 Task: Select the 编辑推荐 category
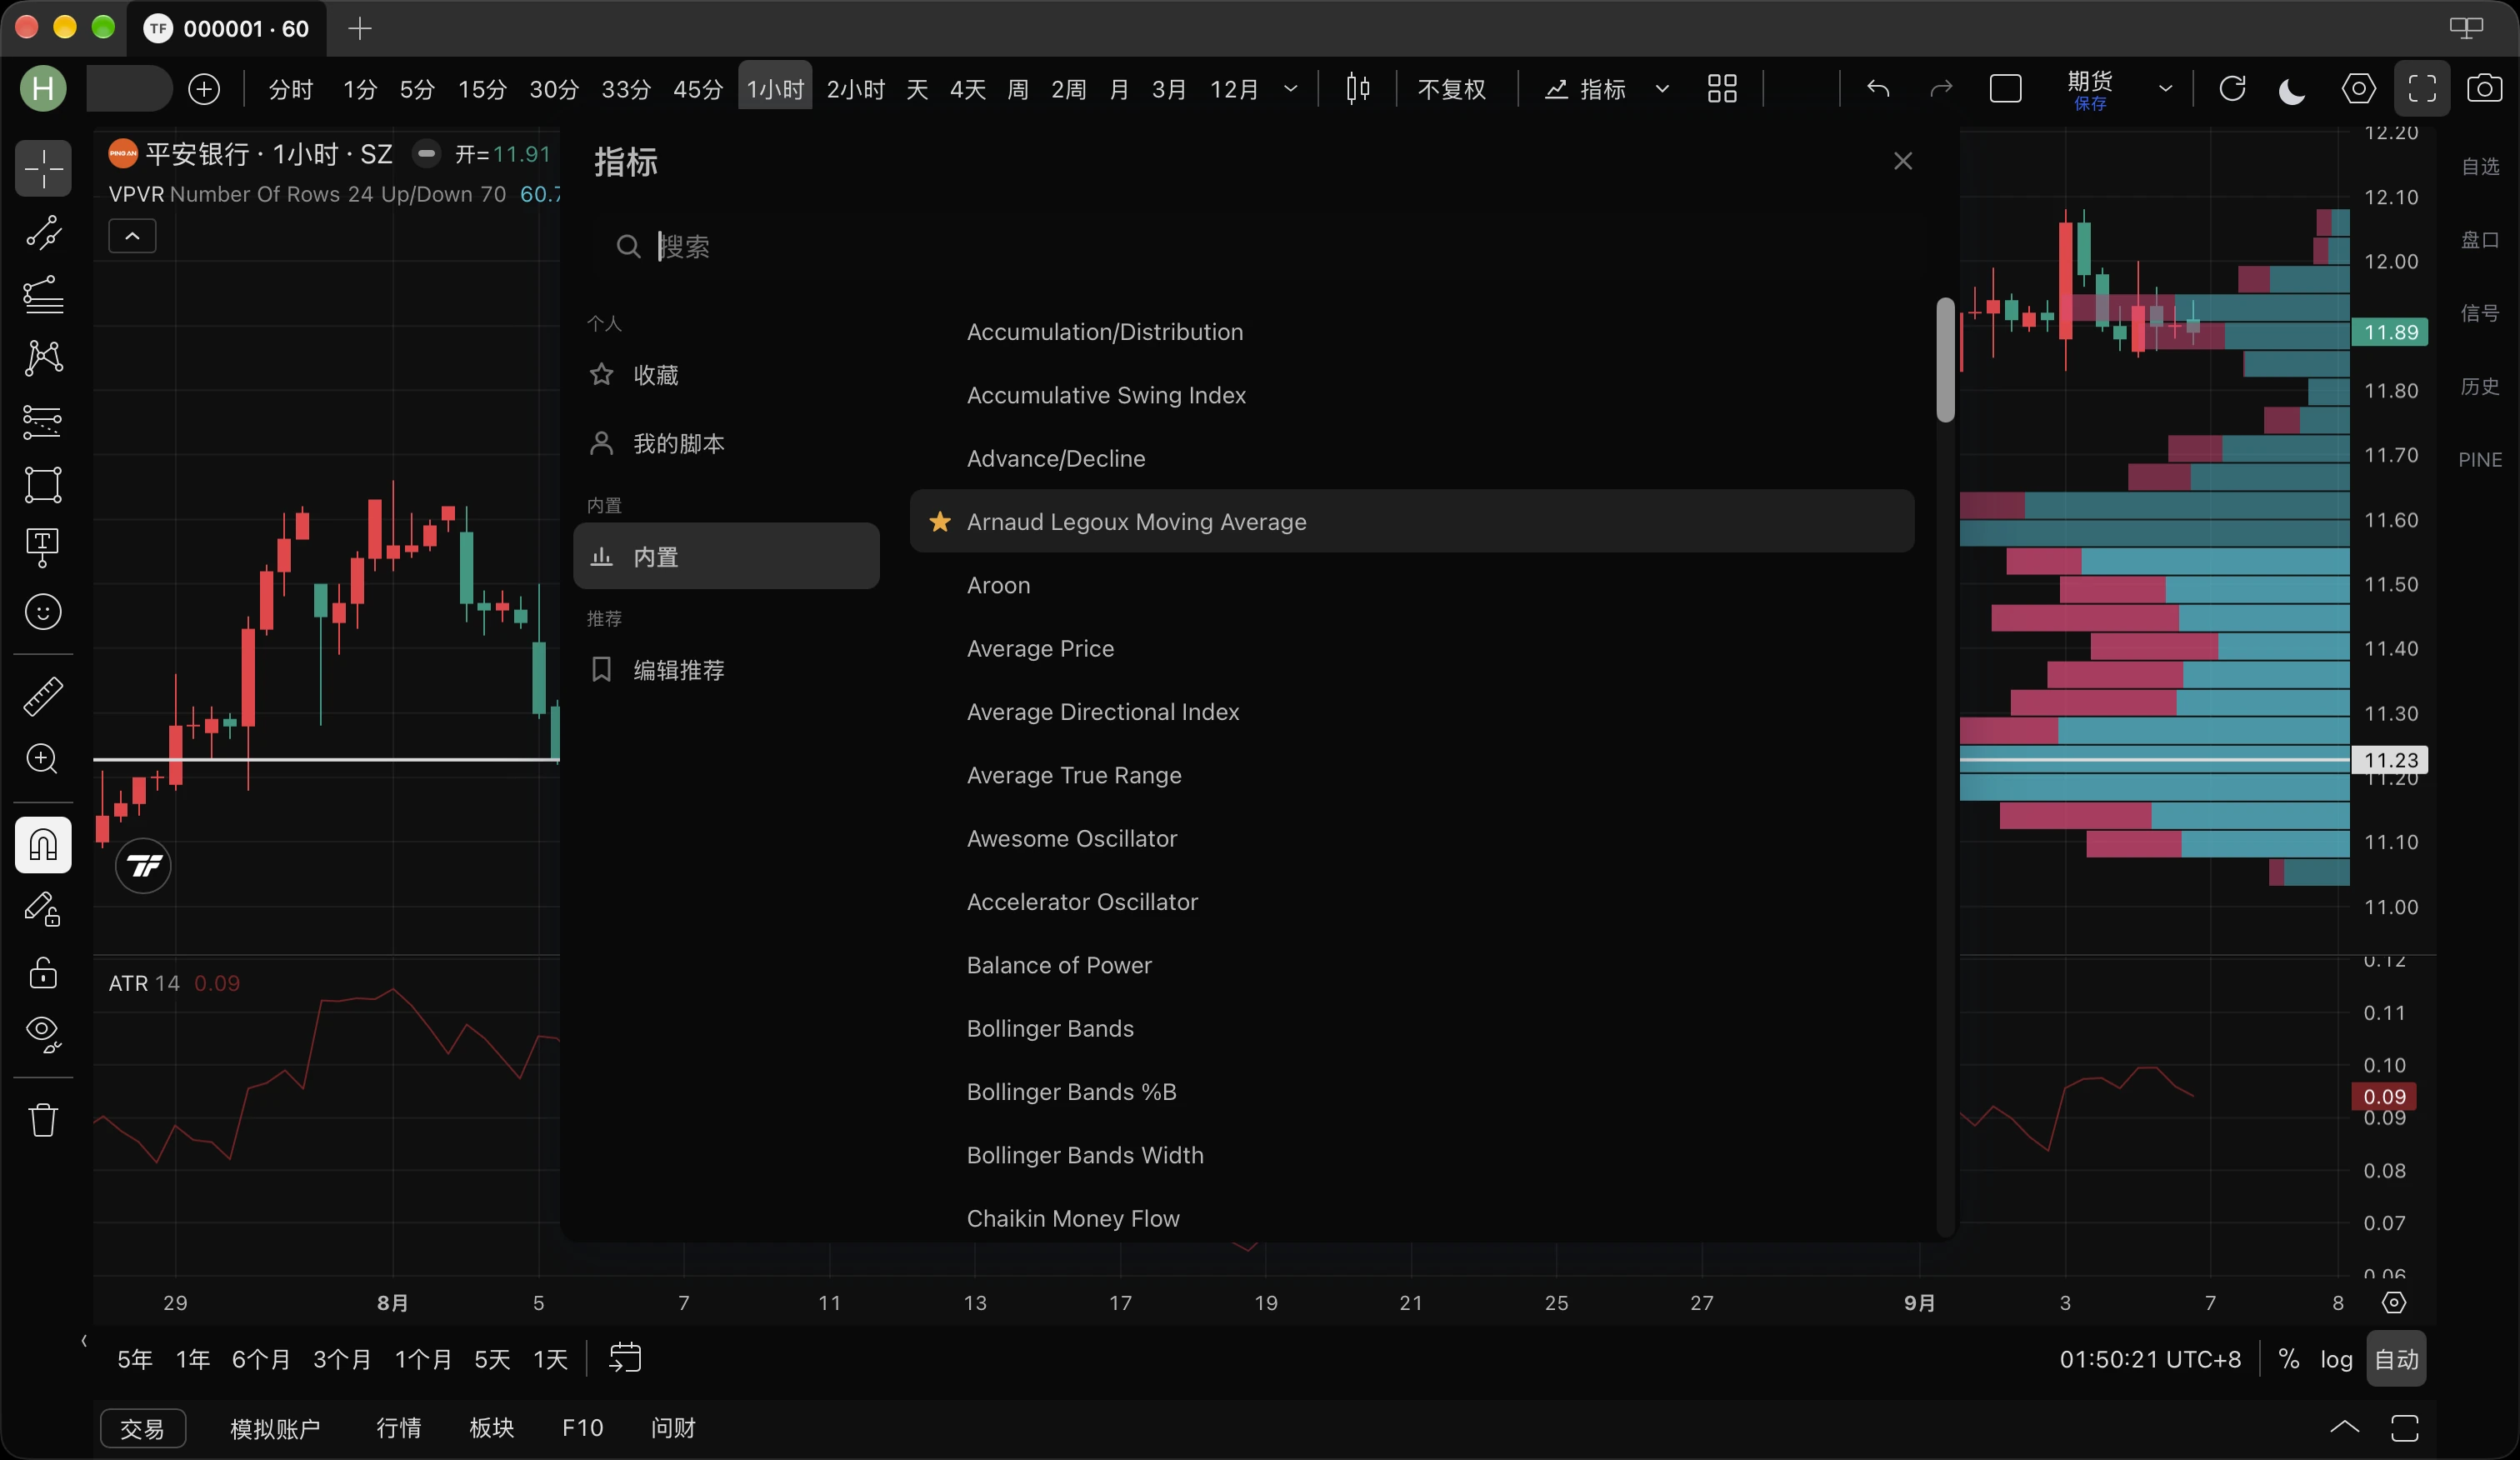click(726, 669)
